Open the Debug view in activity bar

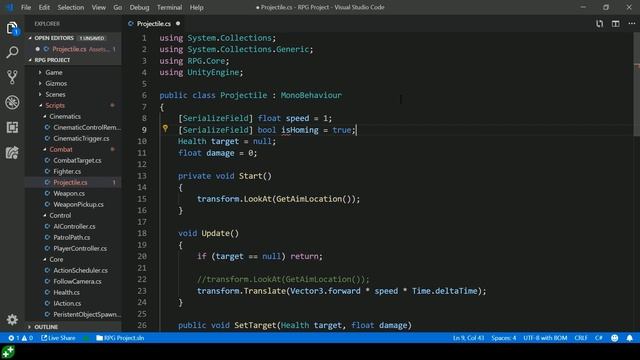[x=12, y=102]
